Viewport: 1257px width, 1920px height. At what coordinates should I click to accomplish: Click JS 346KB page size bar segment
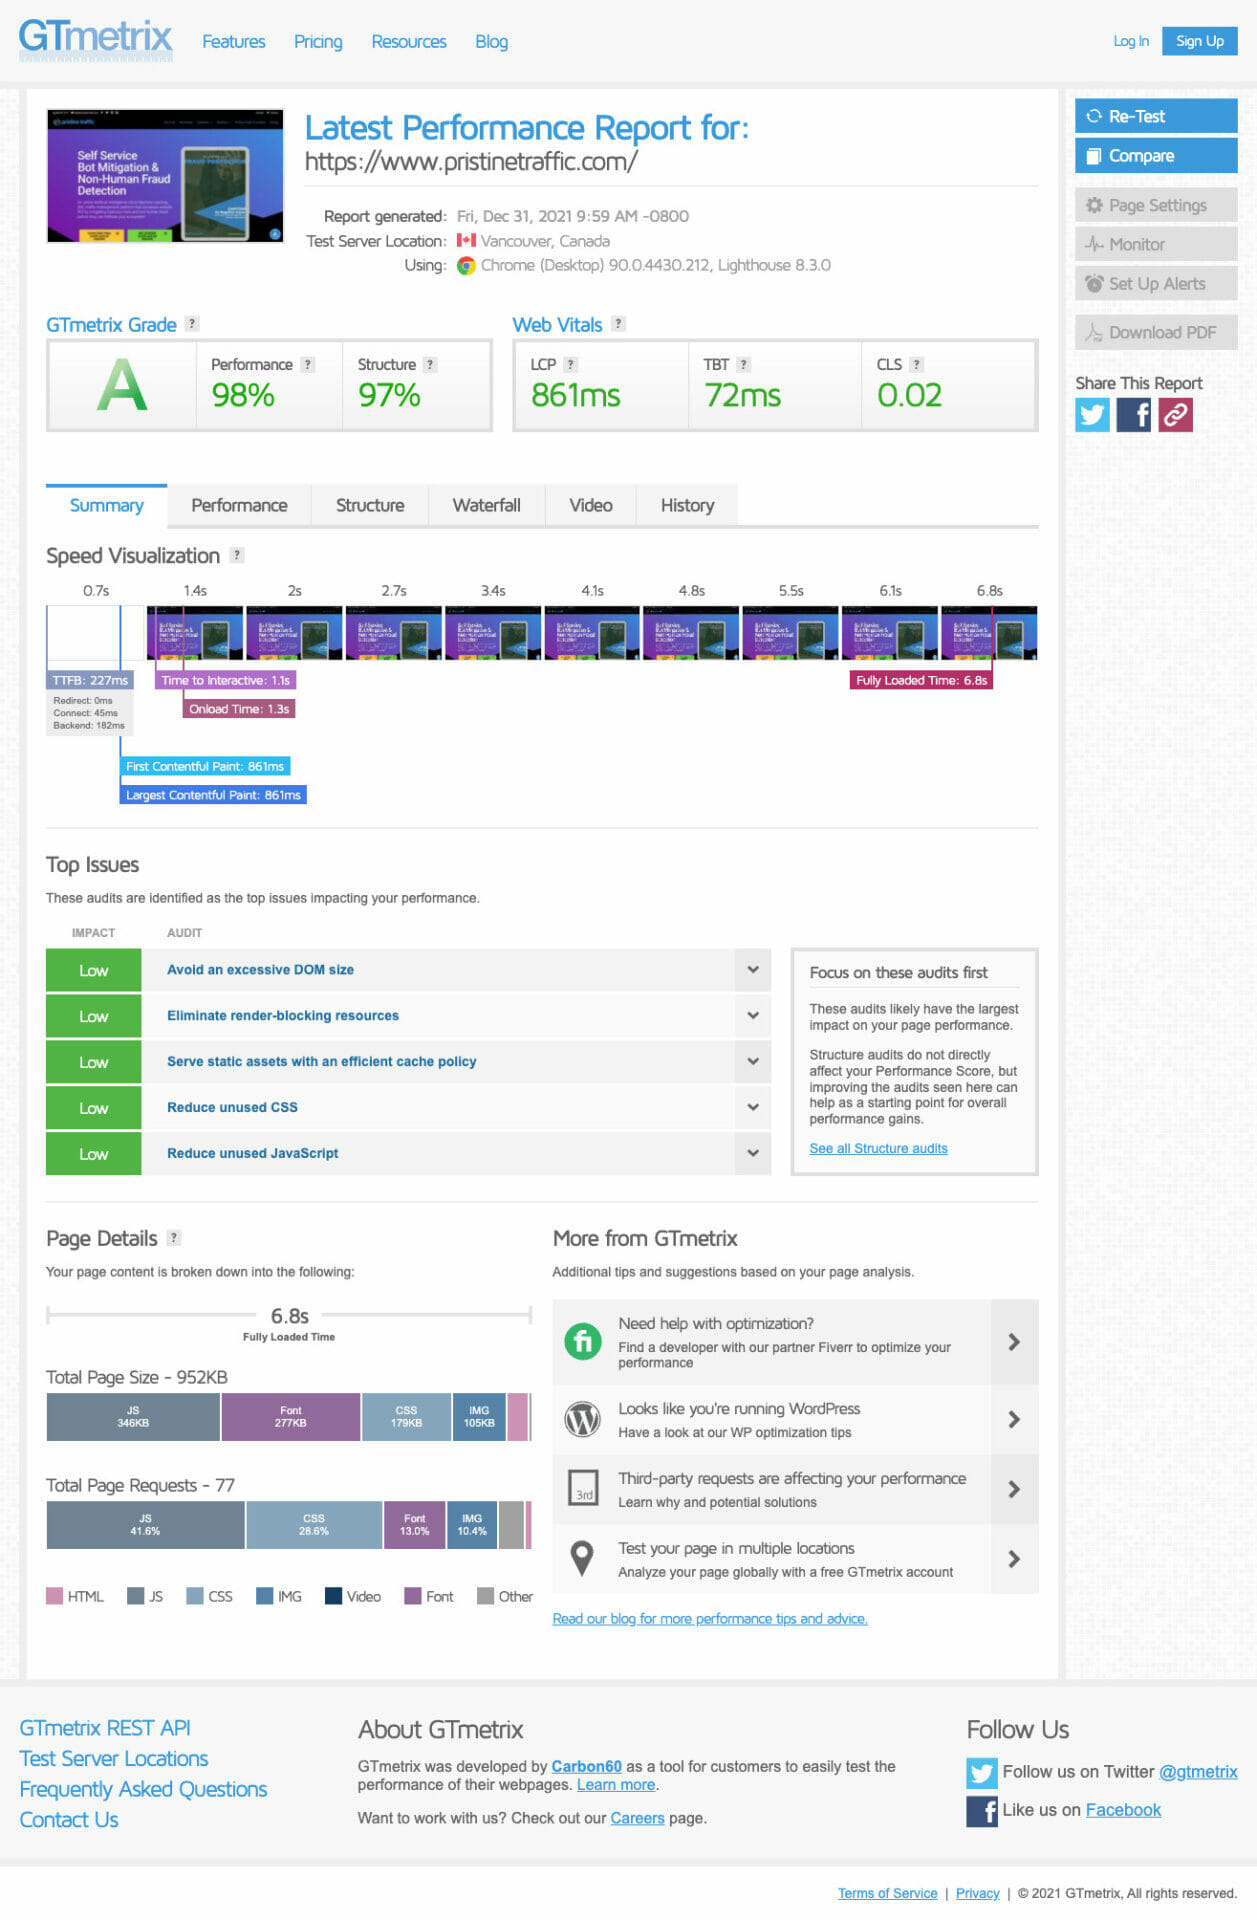pos(133,1417)
